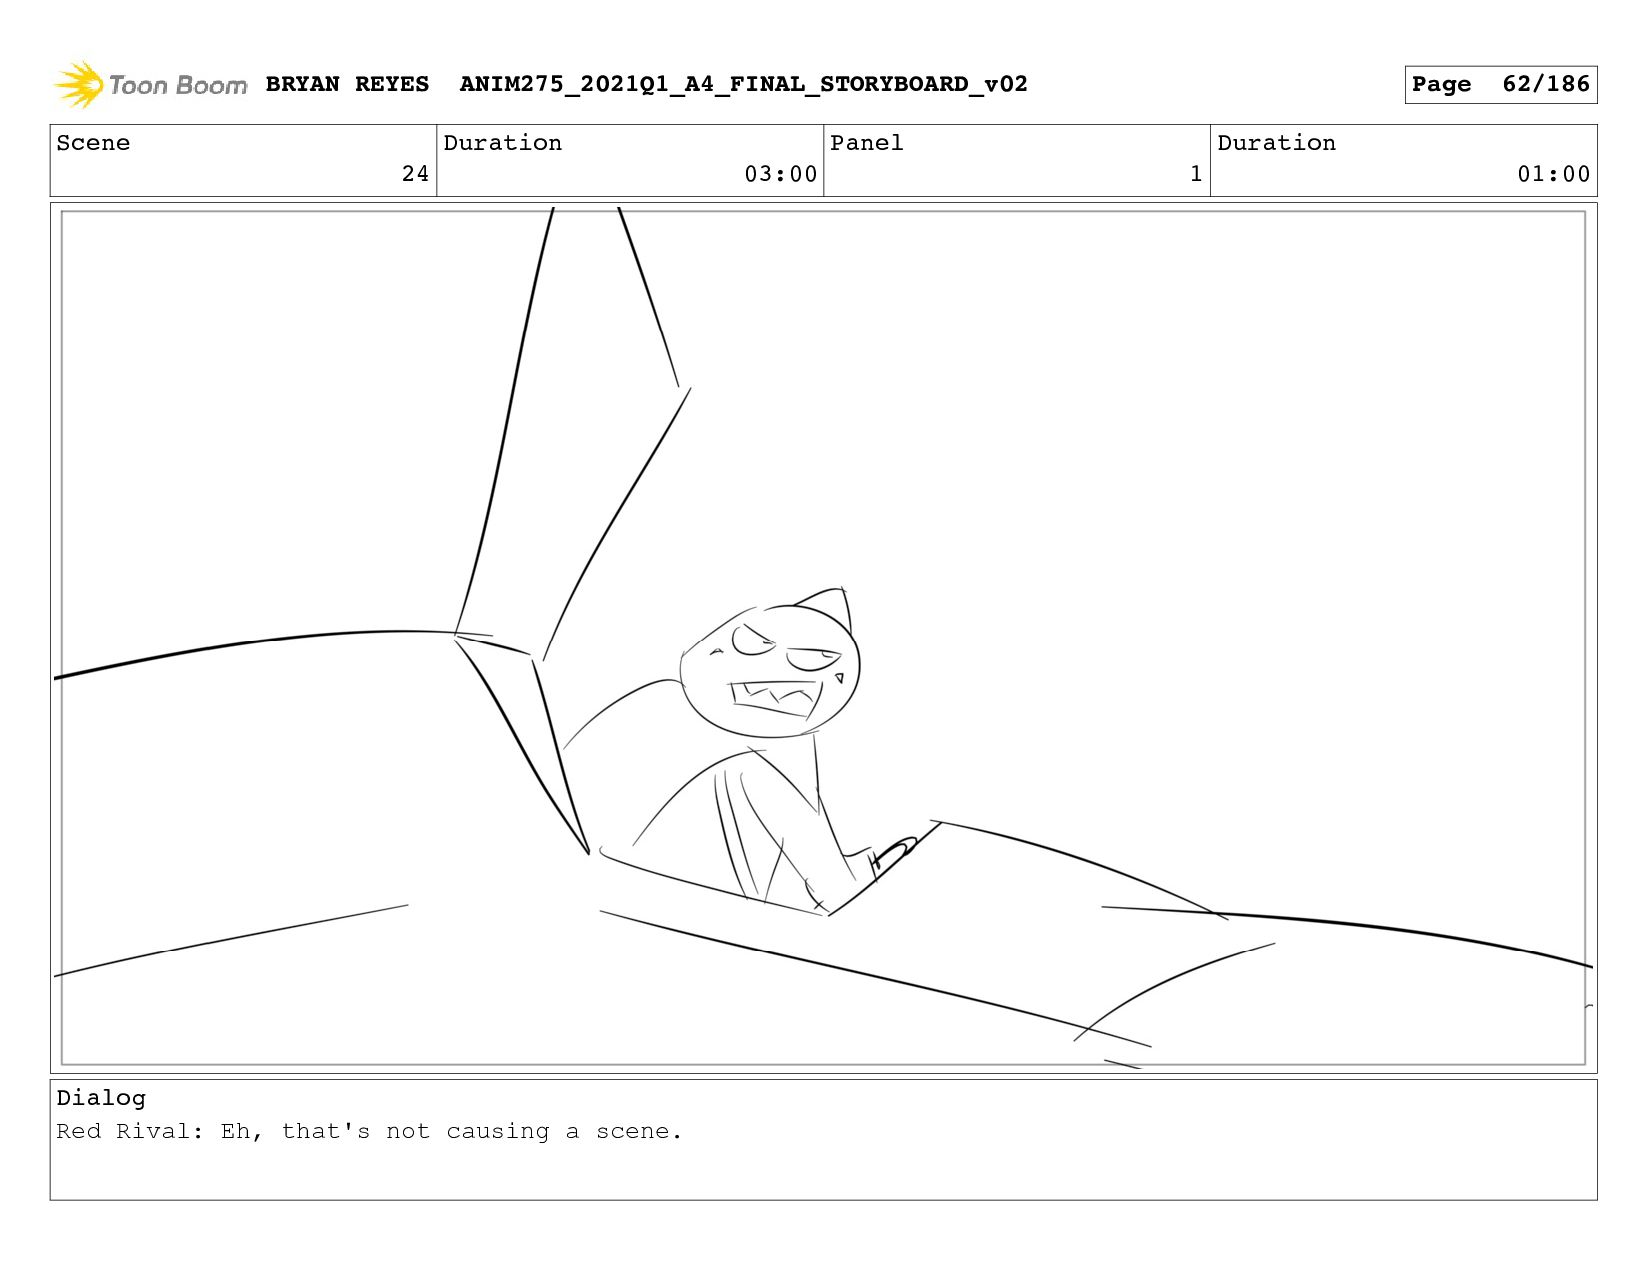The image size is (1650, 1275).
Task: Select the title ANIM275_2021Q1_A4_FINAL_STORYBOARD_v02
Action: point(743,84)
